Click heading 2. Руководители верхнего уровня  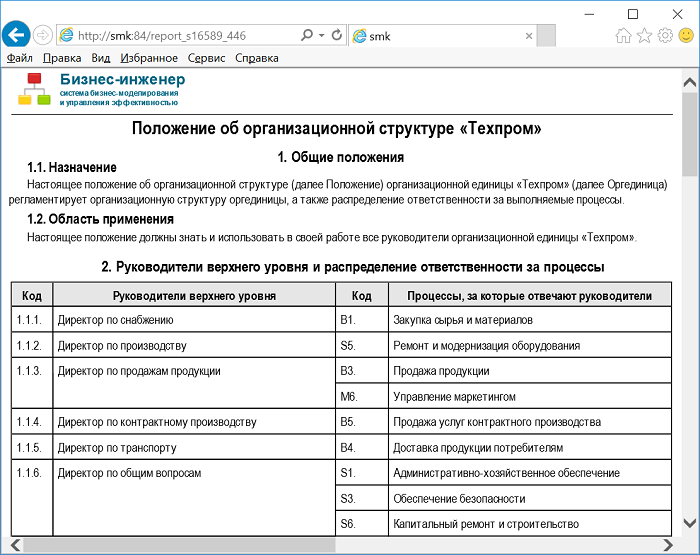click(353, 267)
